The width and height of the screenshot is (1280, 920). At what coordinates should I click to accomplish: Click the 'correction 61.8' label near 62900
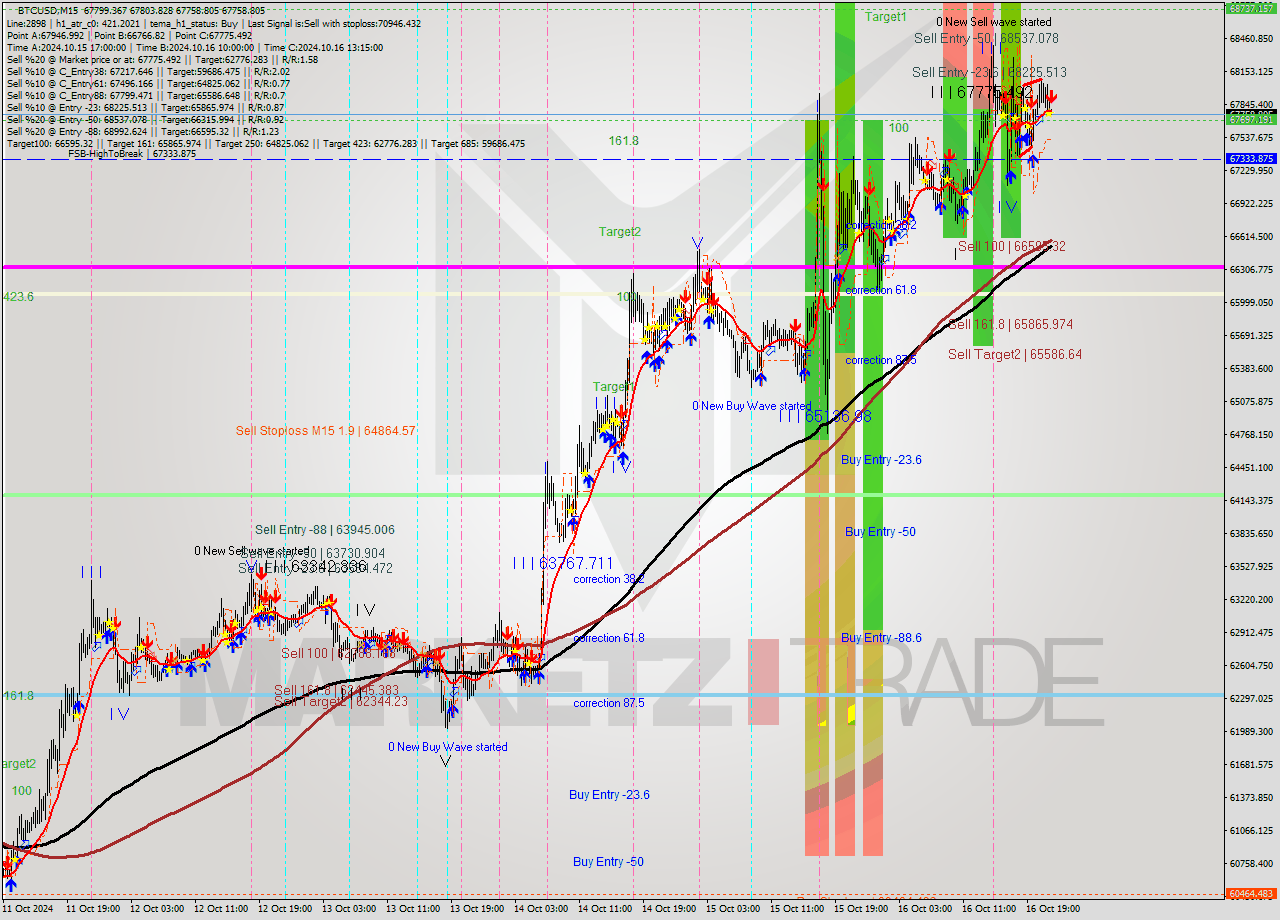pyautogui.click(x=609, y=638)
